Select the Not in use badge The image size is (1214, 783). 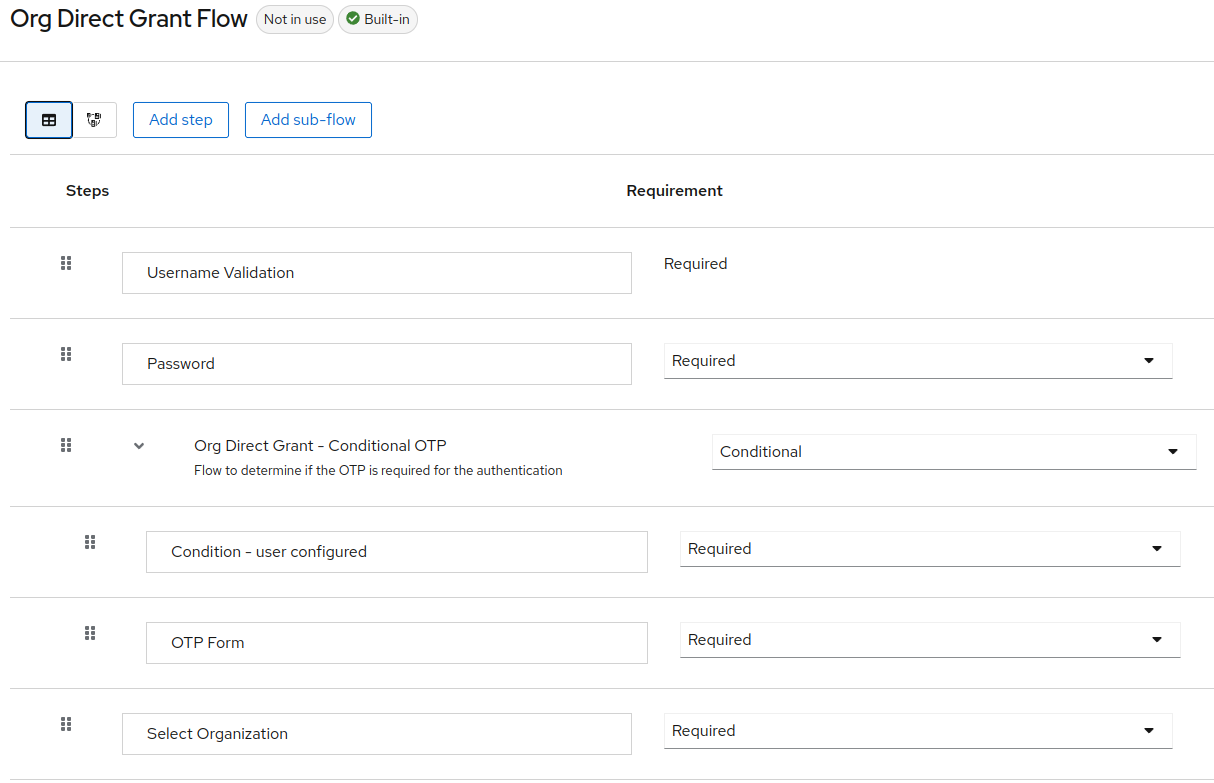tap(294, 19)
